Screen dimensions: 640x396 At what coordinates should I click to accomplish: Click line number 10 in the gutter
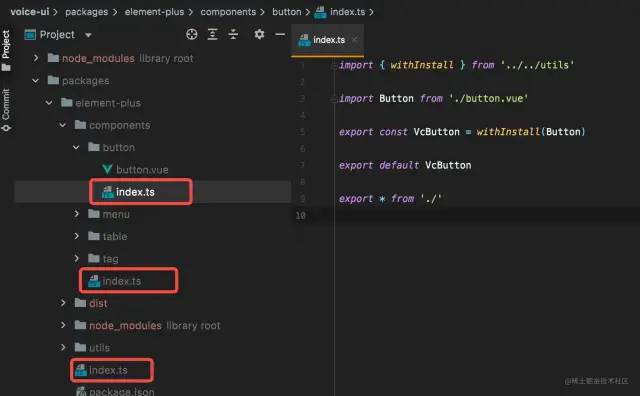[x=301, y=215]
